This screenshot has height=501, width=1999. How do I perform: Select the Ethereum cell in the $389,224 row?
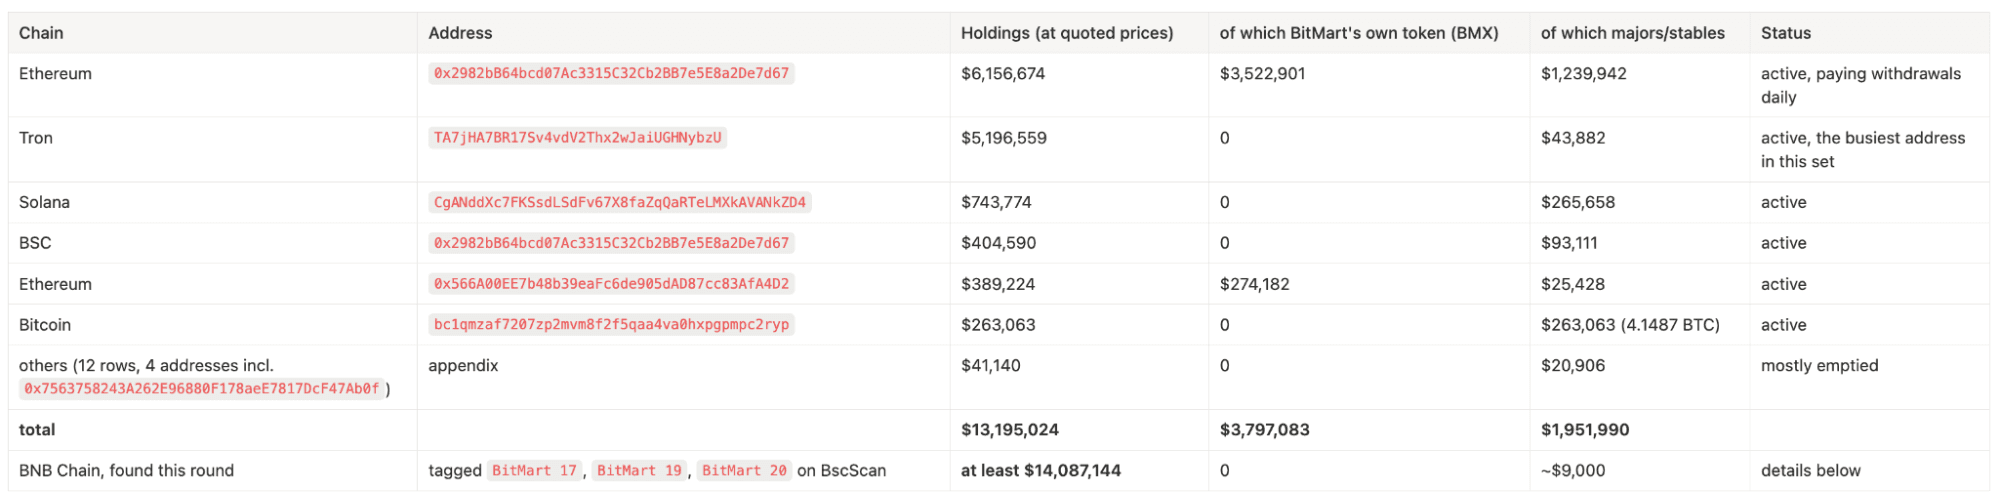[55, 284]
